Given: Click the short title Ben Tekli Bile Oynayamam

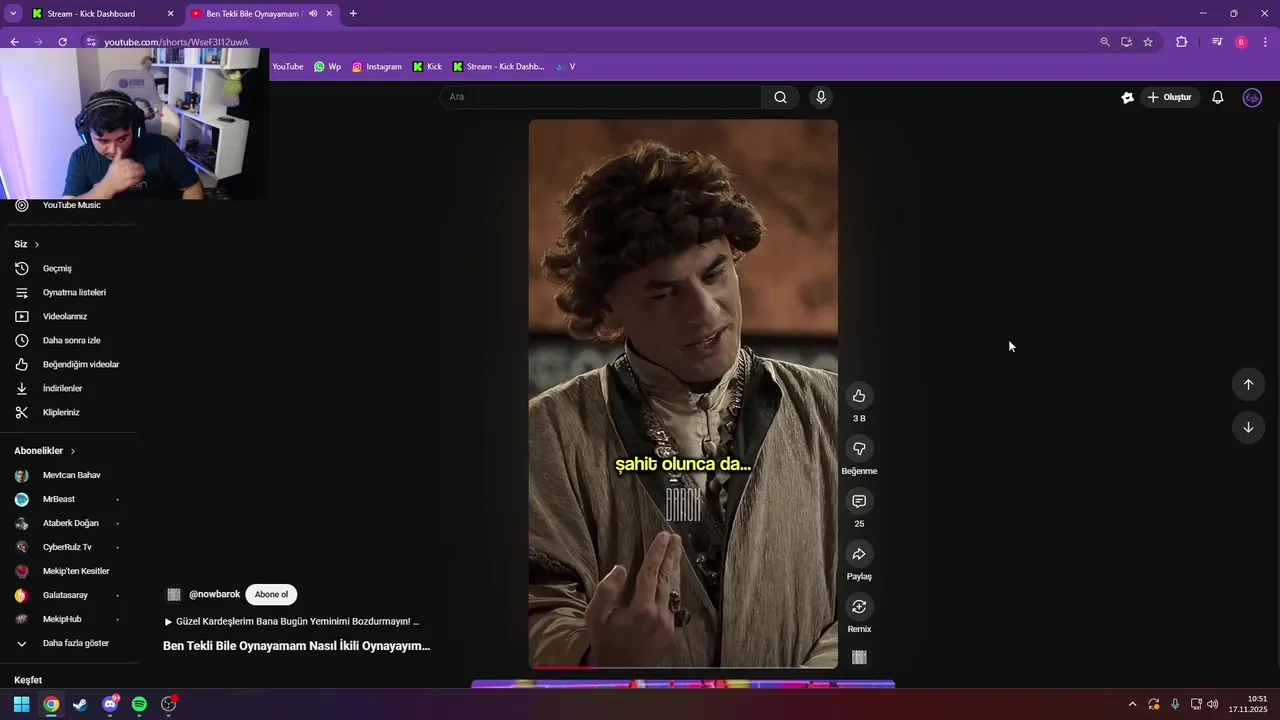Looking at the screenshot, I should (296, 646).
